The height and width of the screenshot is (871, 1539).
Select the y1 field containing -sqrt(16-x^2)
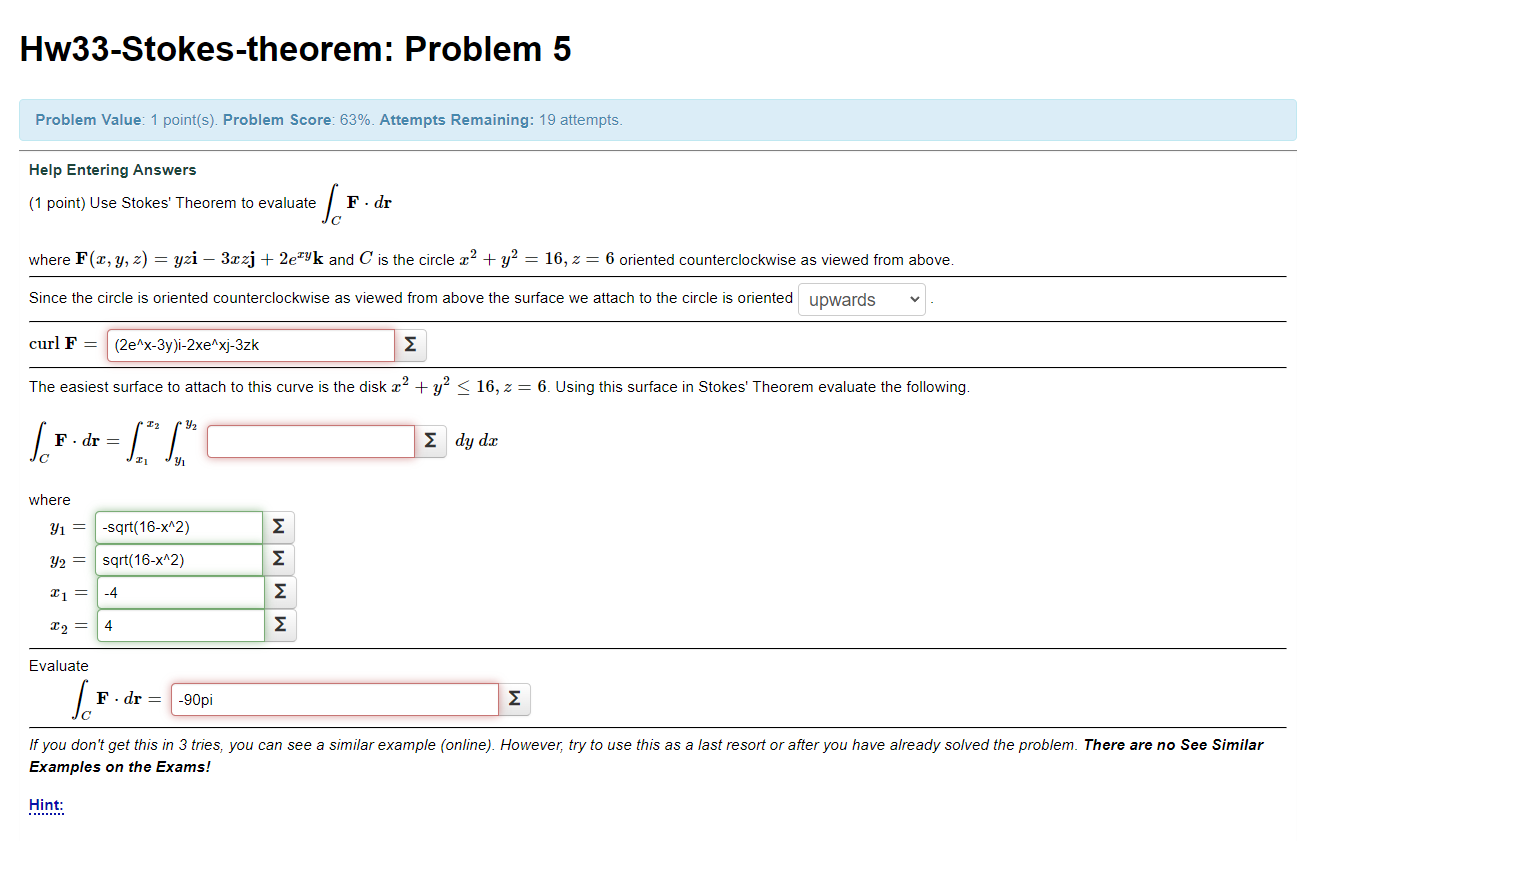point(179,526)
